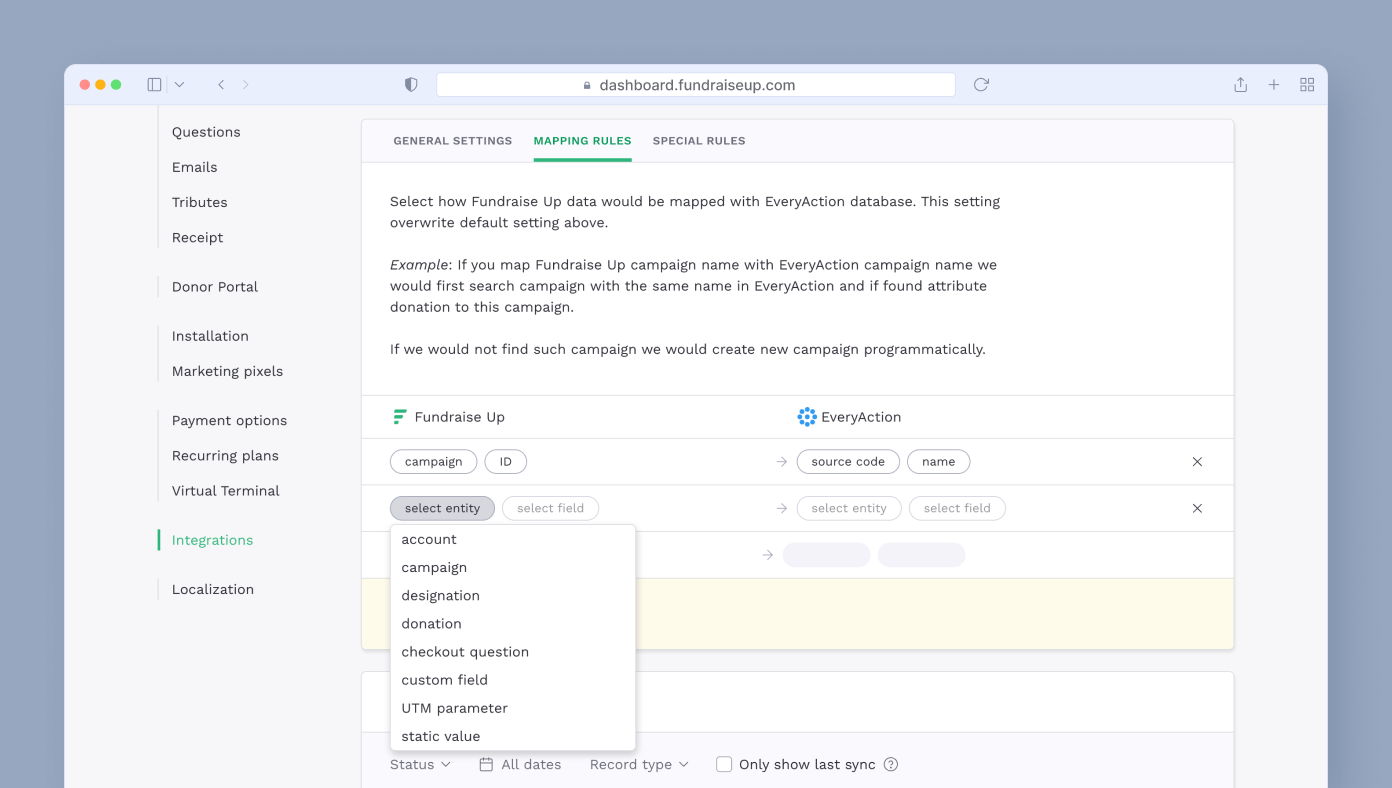
Task: Choose campaign from entity list
Action: (513, 567)
